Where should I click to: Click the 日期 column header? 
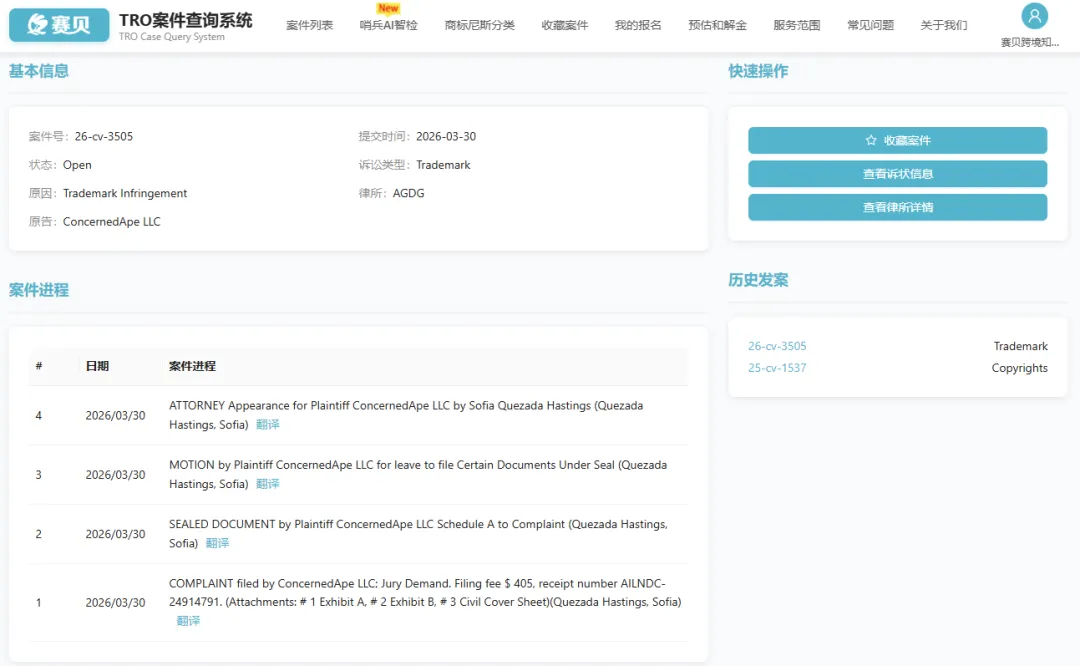[97, 366]
